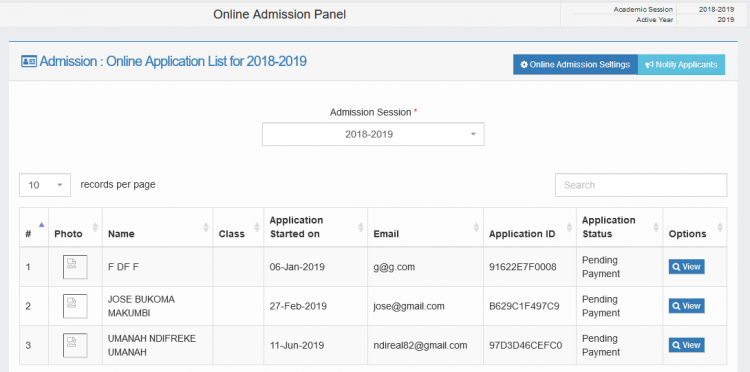Viewport: 750px width, 372px height.
Task: Sort by Application Started on column
Action: click(316, 227)
